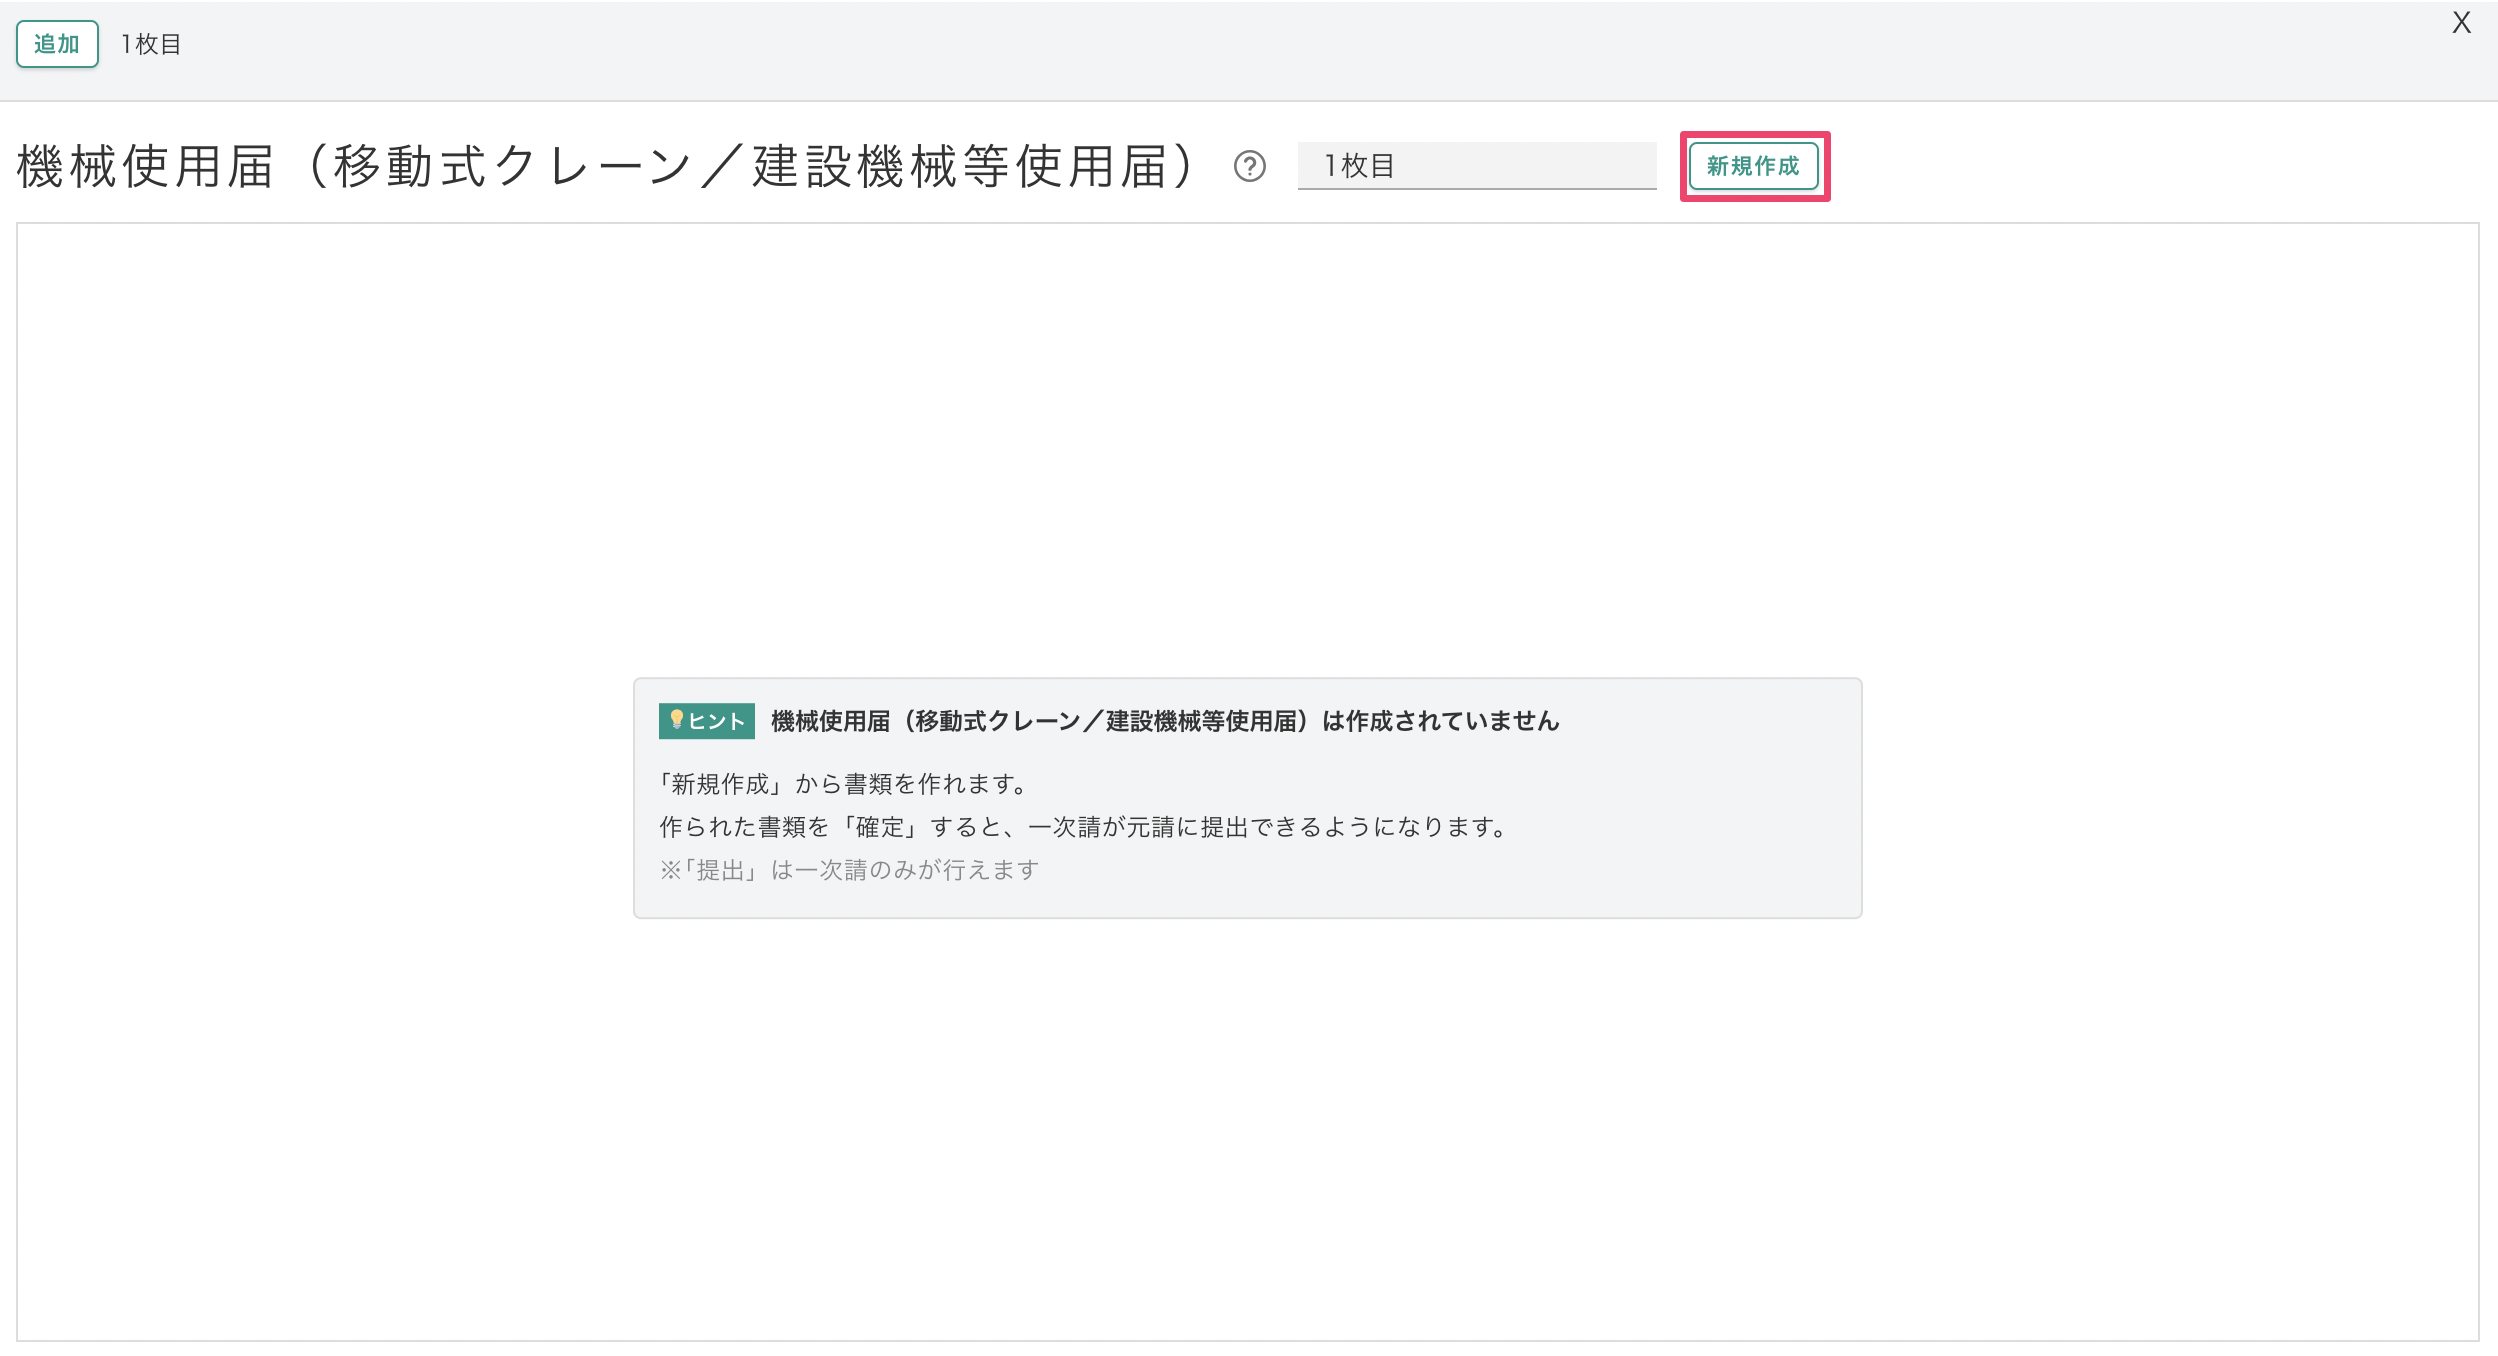The image size is (2498, 1356).
Task: Click the lightbulb icon in the hint badge
Action: tap(676, 720)
